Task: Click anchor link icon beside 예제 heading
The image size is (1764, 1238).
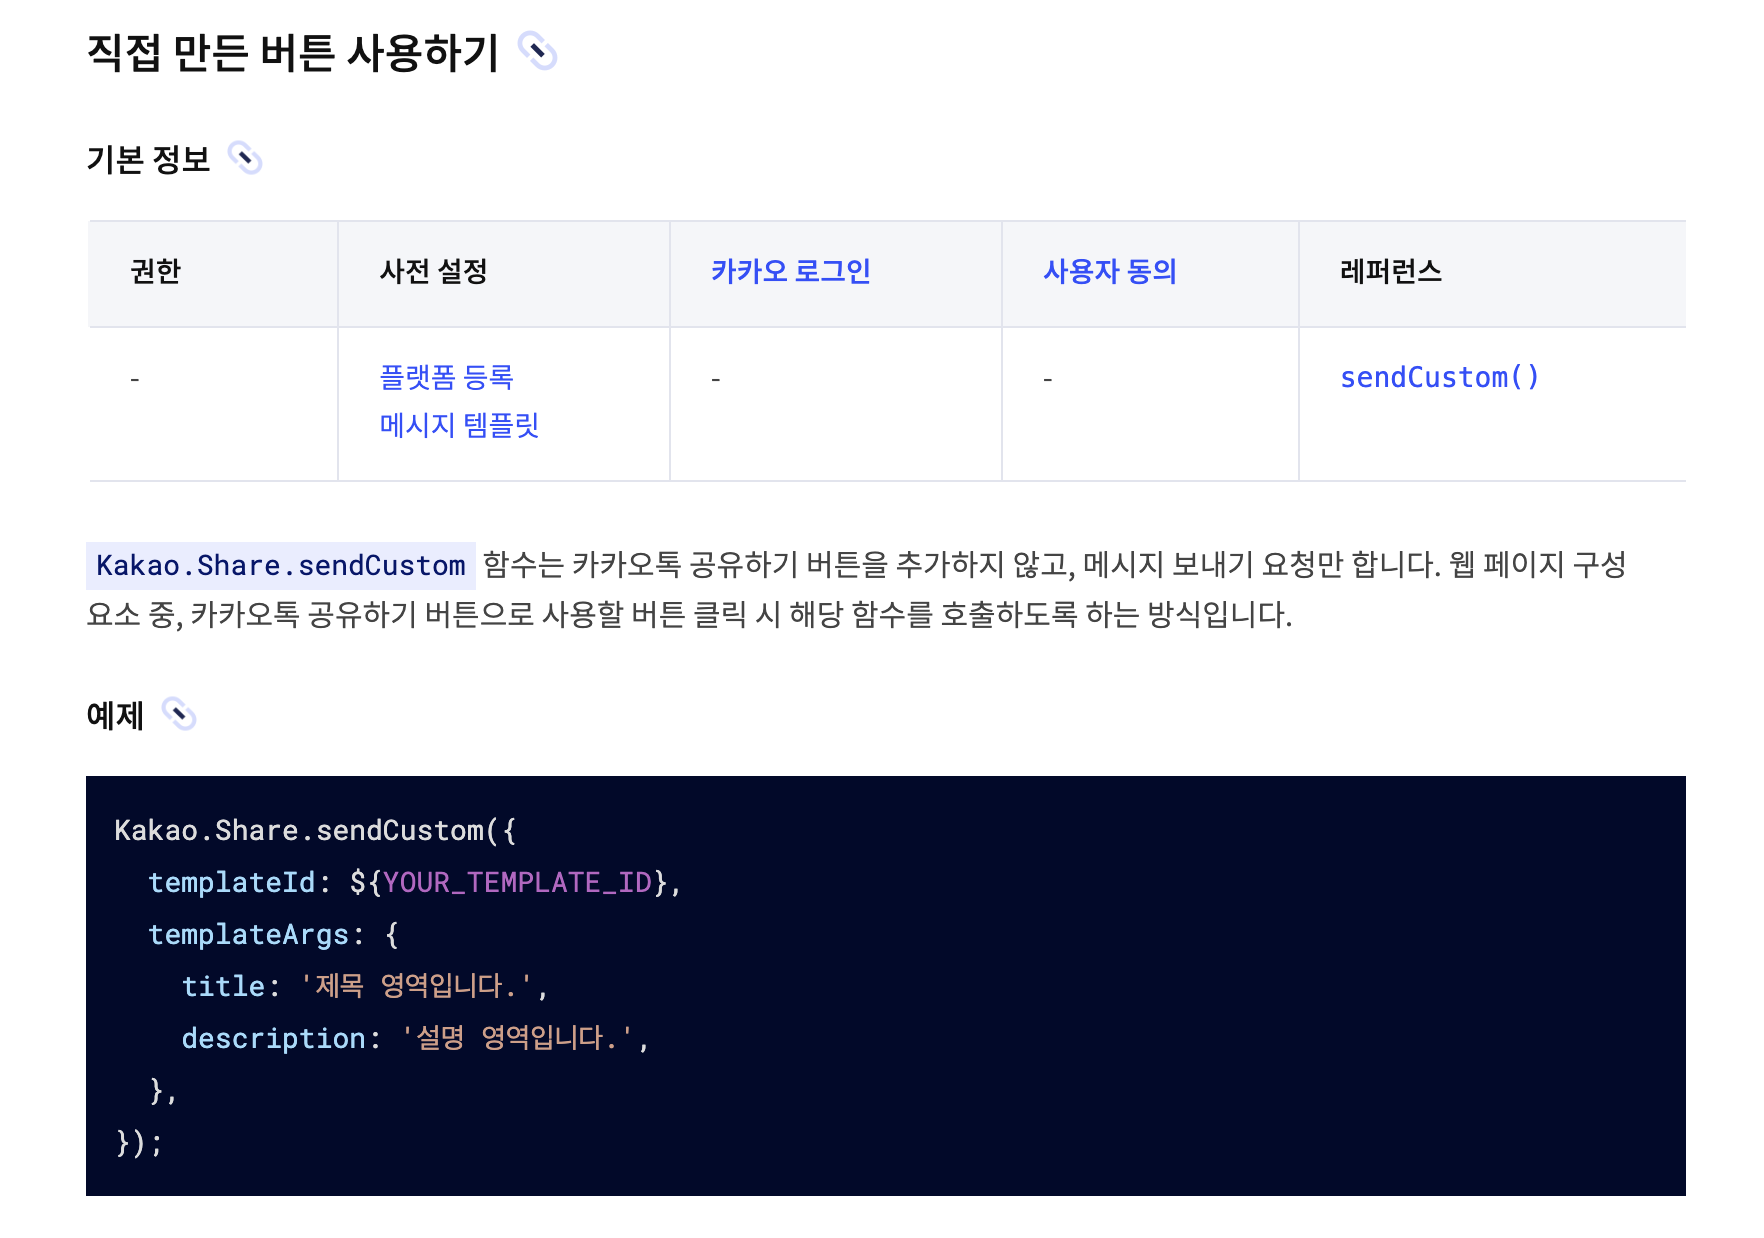Action: [x=179, y=714]
